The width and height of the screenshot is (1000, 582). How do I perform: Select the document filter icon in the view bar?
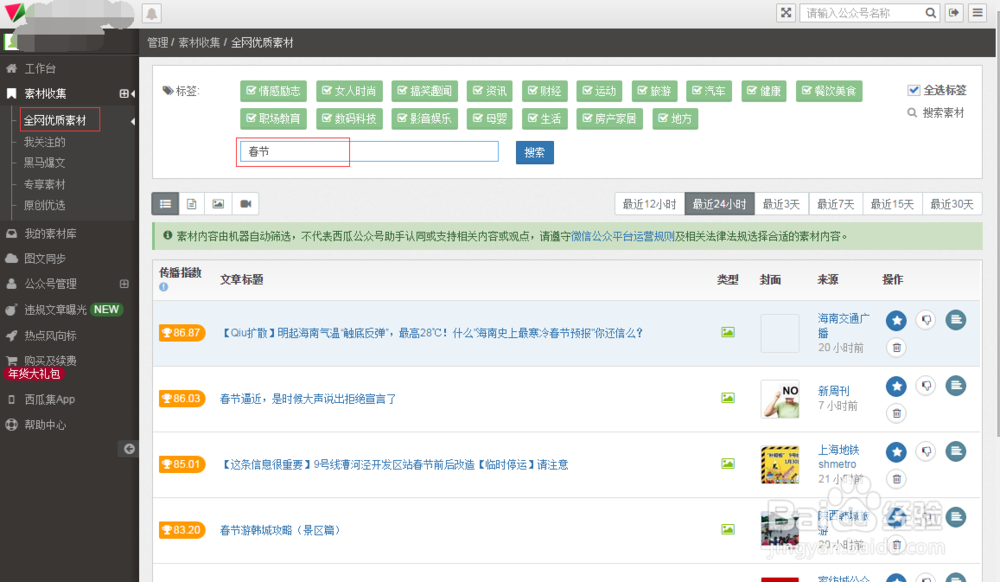click(x=191, y=203)
